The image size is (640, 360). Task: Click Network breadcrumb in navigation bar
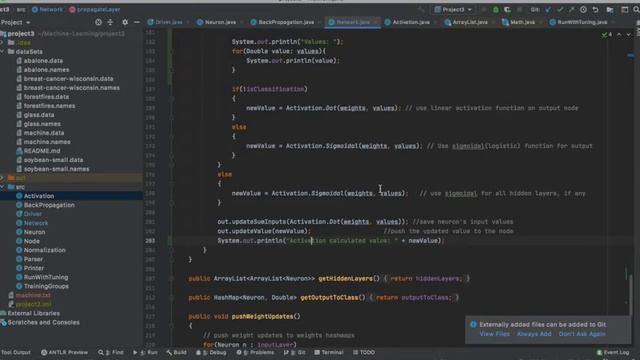47,9
